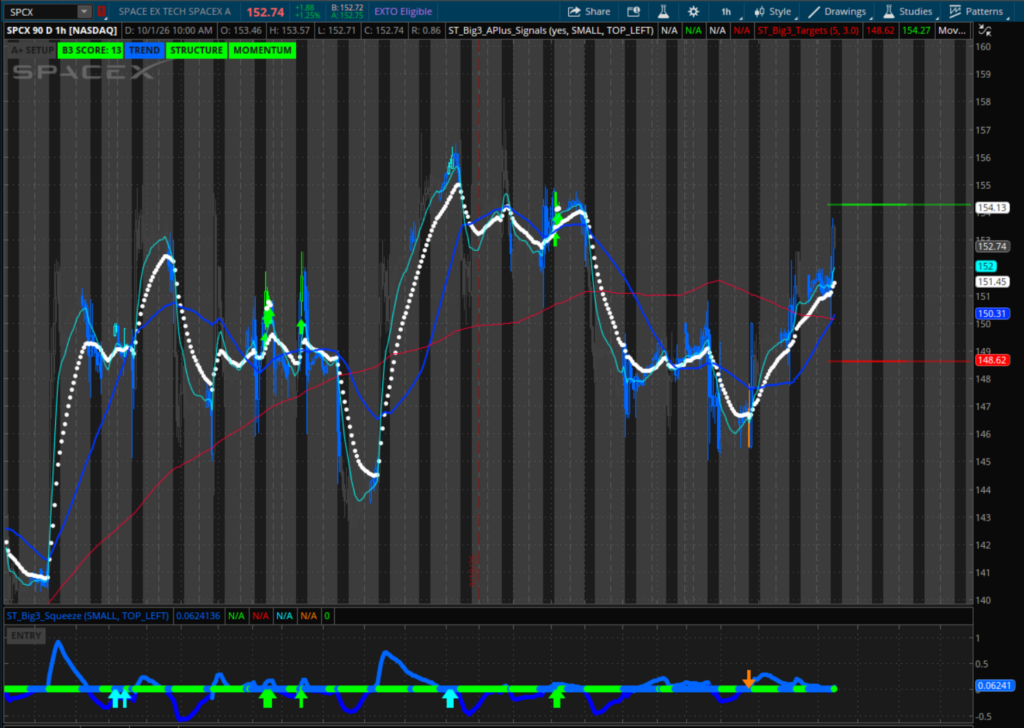1024x728 pixels.
Task: Click the red stop line at 148.62
Action: [899, 361]
